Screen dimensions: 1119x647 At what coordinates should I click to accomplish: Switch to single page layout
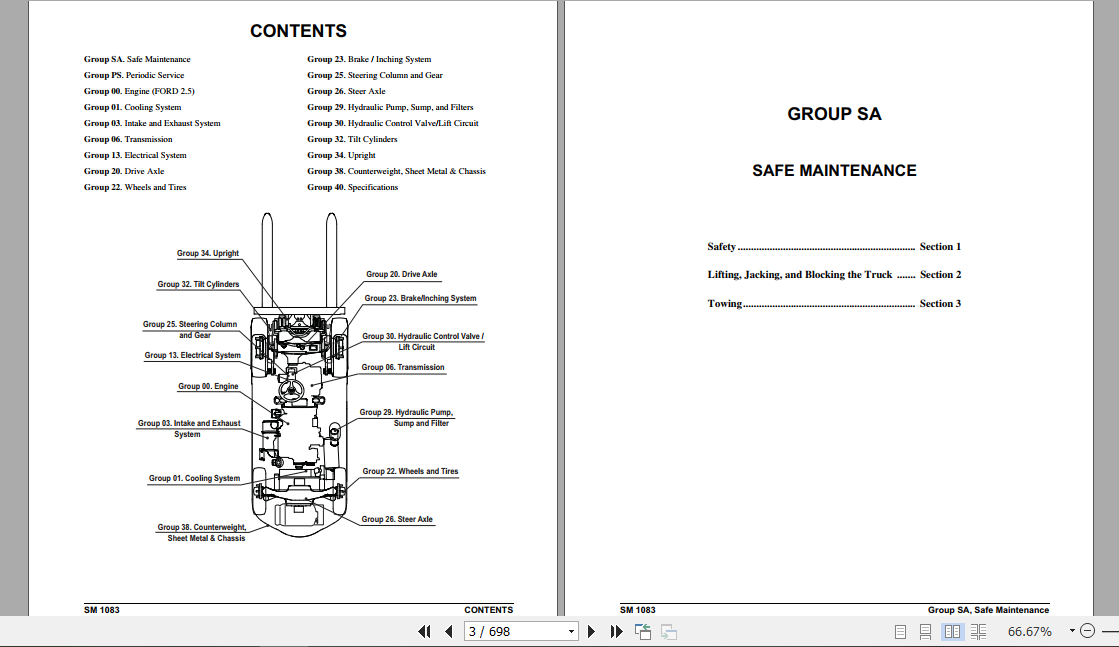901,631
